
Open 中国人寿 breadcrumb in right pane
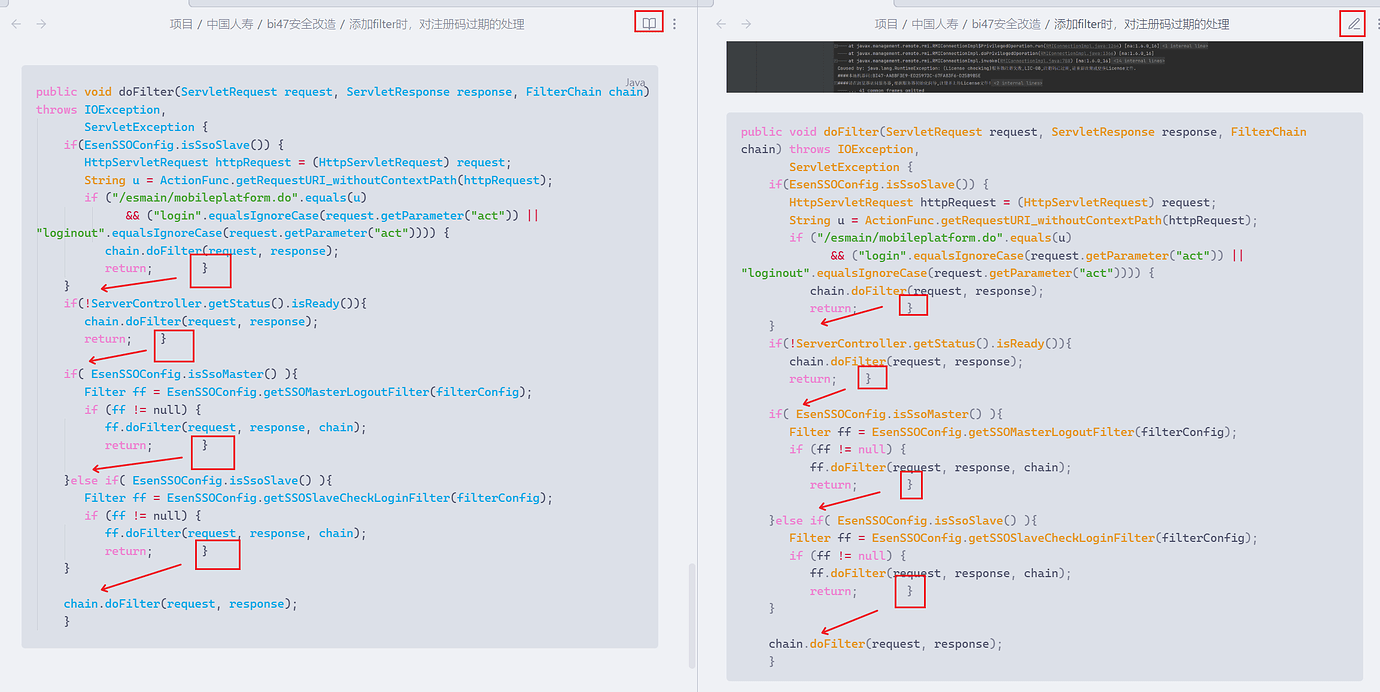coord(937,24)
